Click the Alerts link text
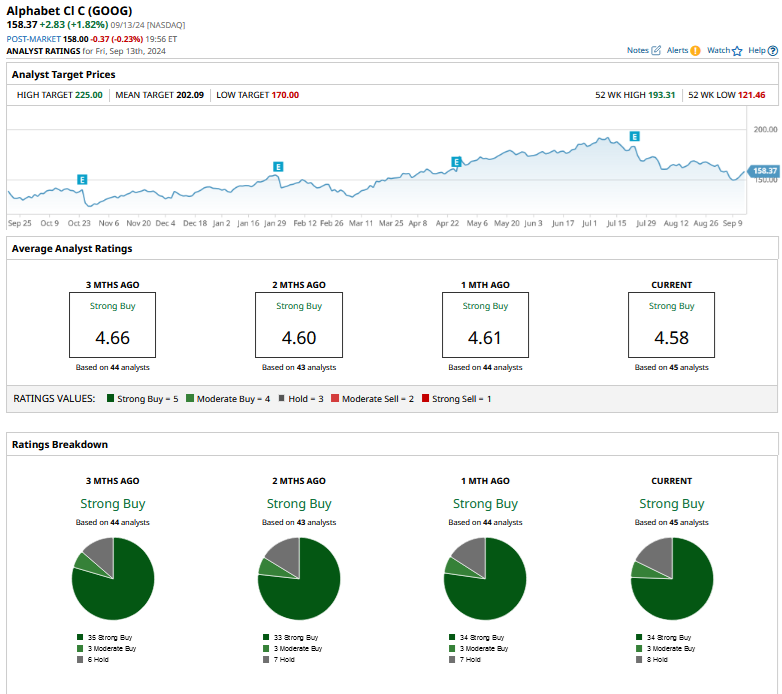The width and height of the screenshot is (782, 694). pyautogui.click(x=677, y=50)
